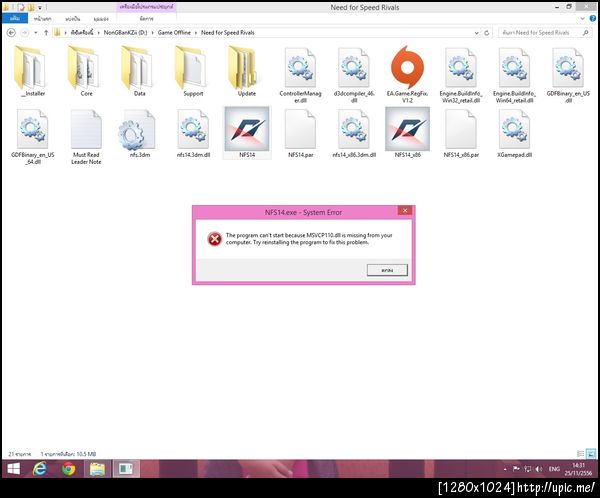600x498 pixels.
Task: Click Need for Speed Rivals breadcrumb
Action: (x=228, y=33)
